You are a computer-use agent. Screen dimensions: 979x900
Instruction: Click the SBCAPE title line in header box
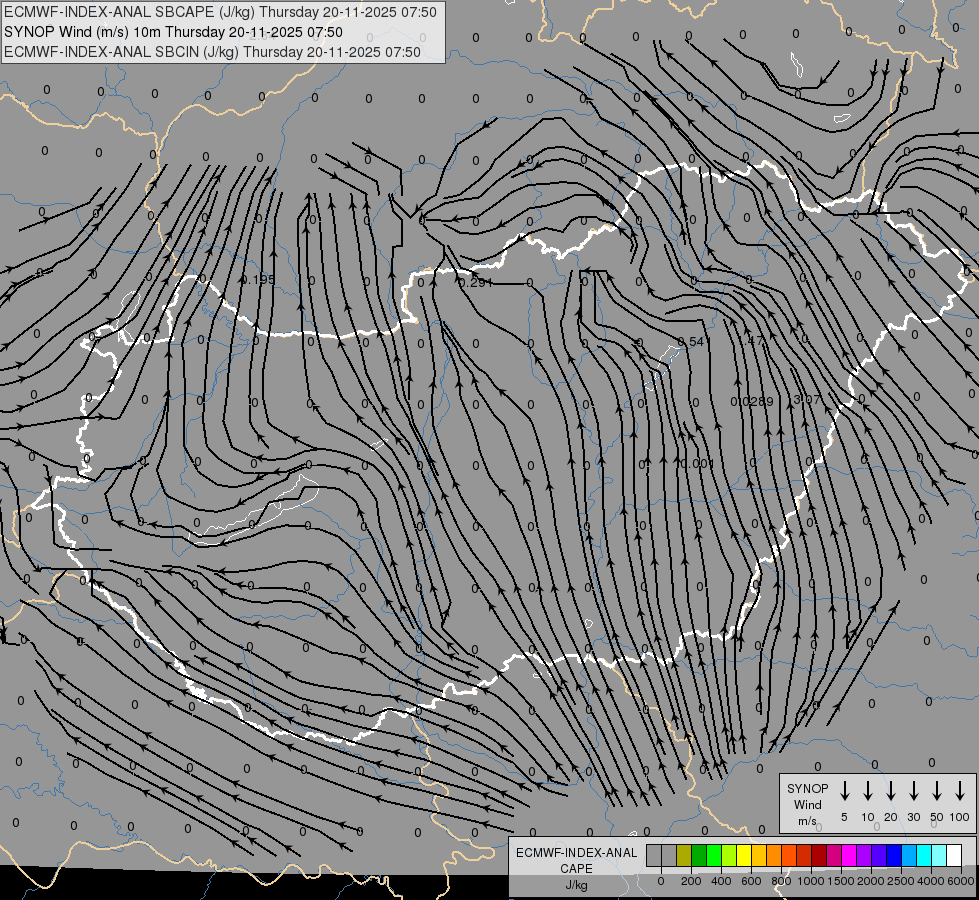tap(220, 12)
